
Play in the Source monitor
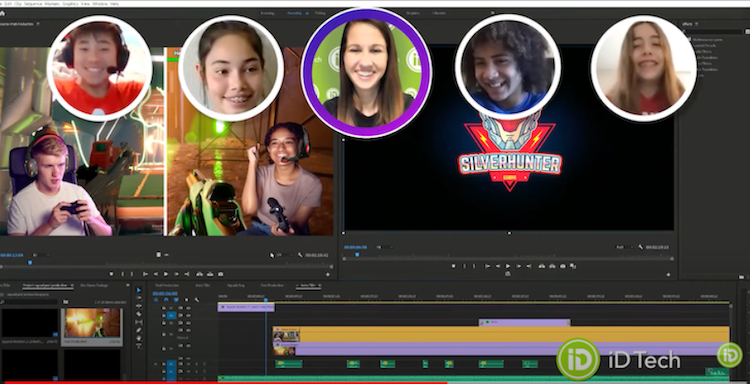click(165, 274)
